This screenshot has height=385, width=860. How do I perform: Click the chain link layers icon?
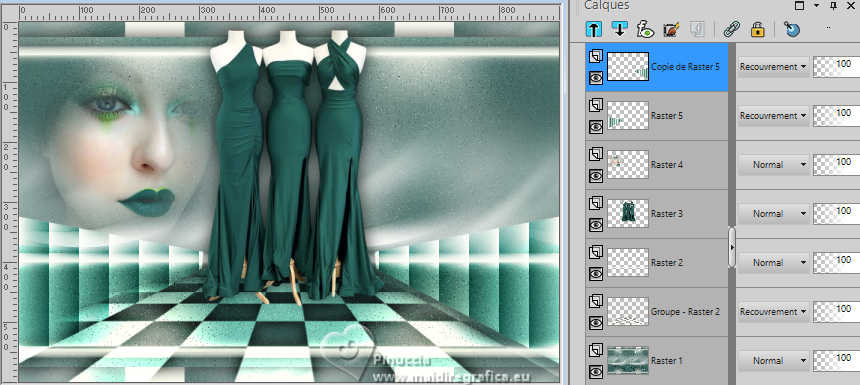(x=731, y=29)
